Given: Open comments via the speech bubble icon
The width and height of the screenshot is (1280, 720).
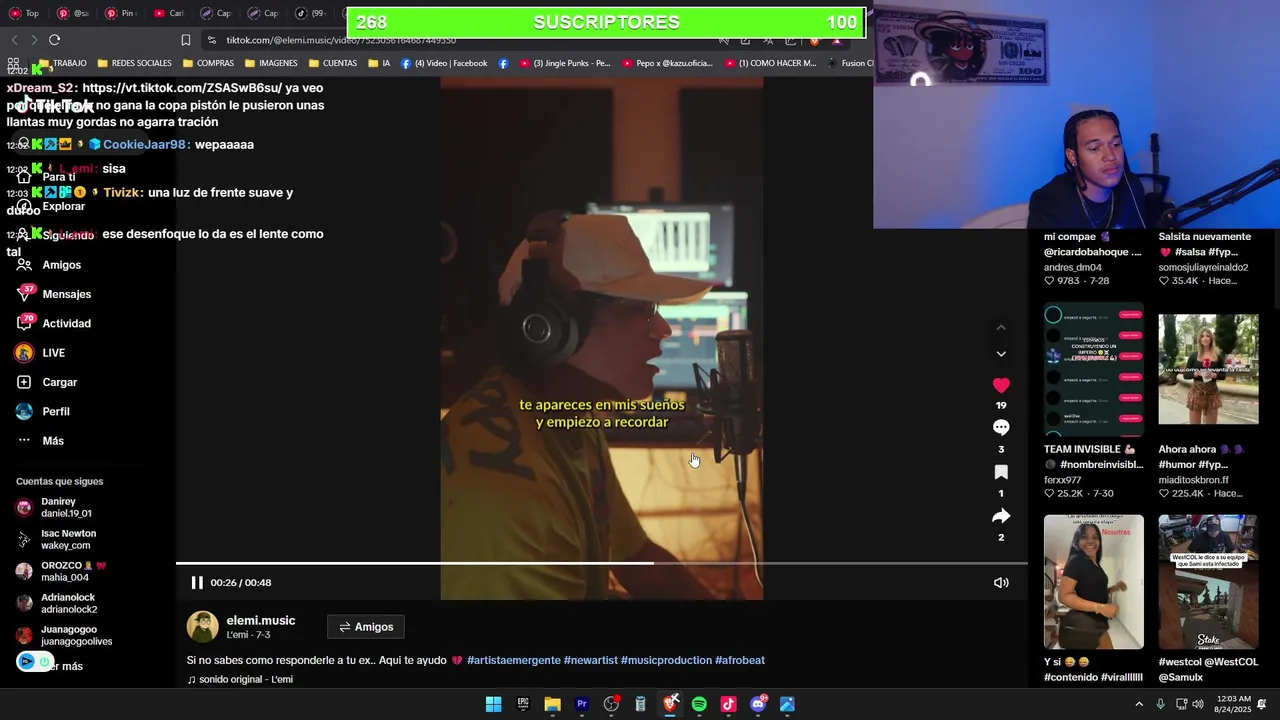Looking at the screenshot, I should tap(1001, 428).
